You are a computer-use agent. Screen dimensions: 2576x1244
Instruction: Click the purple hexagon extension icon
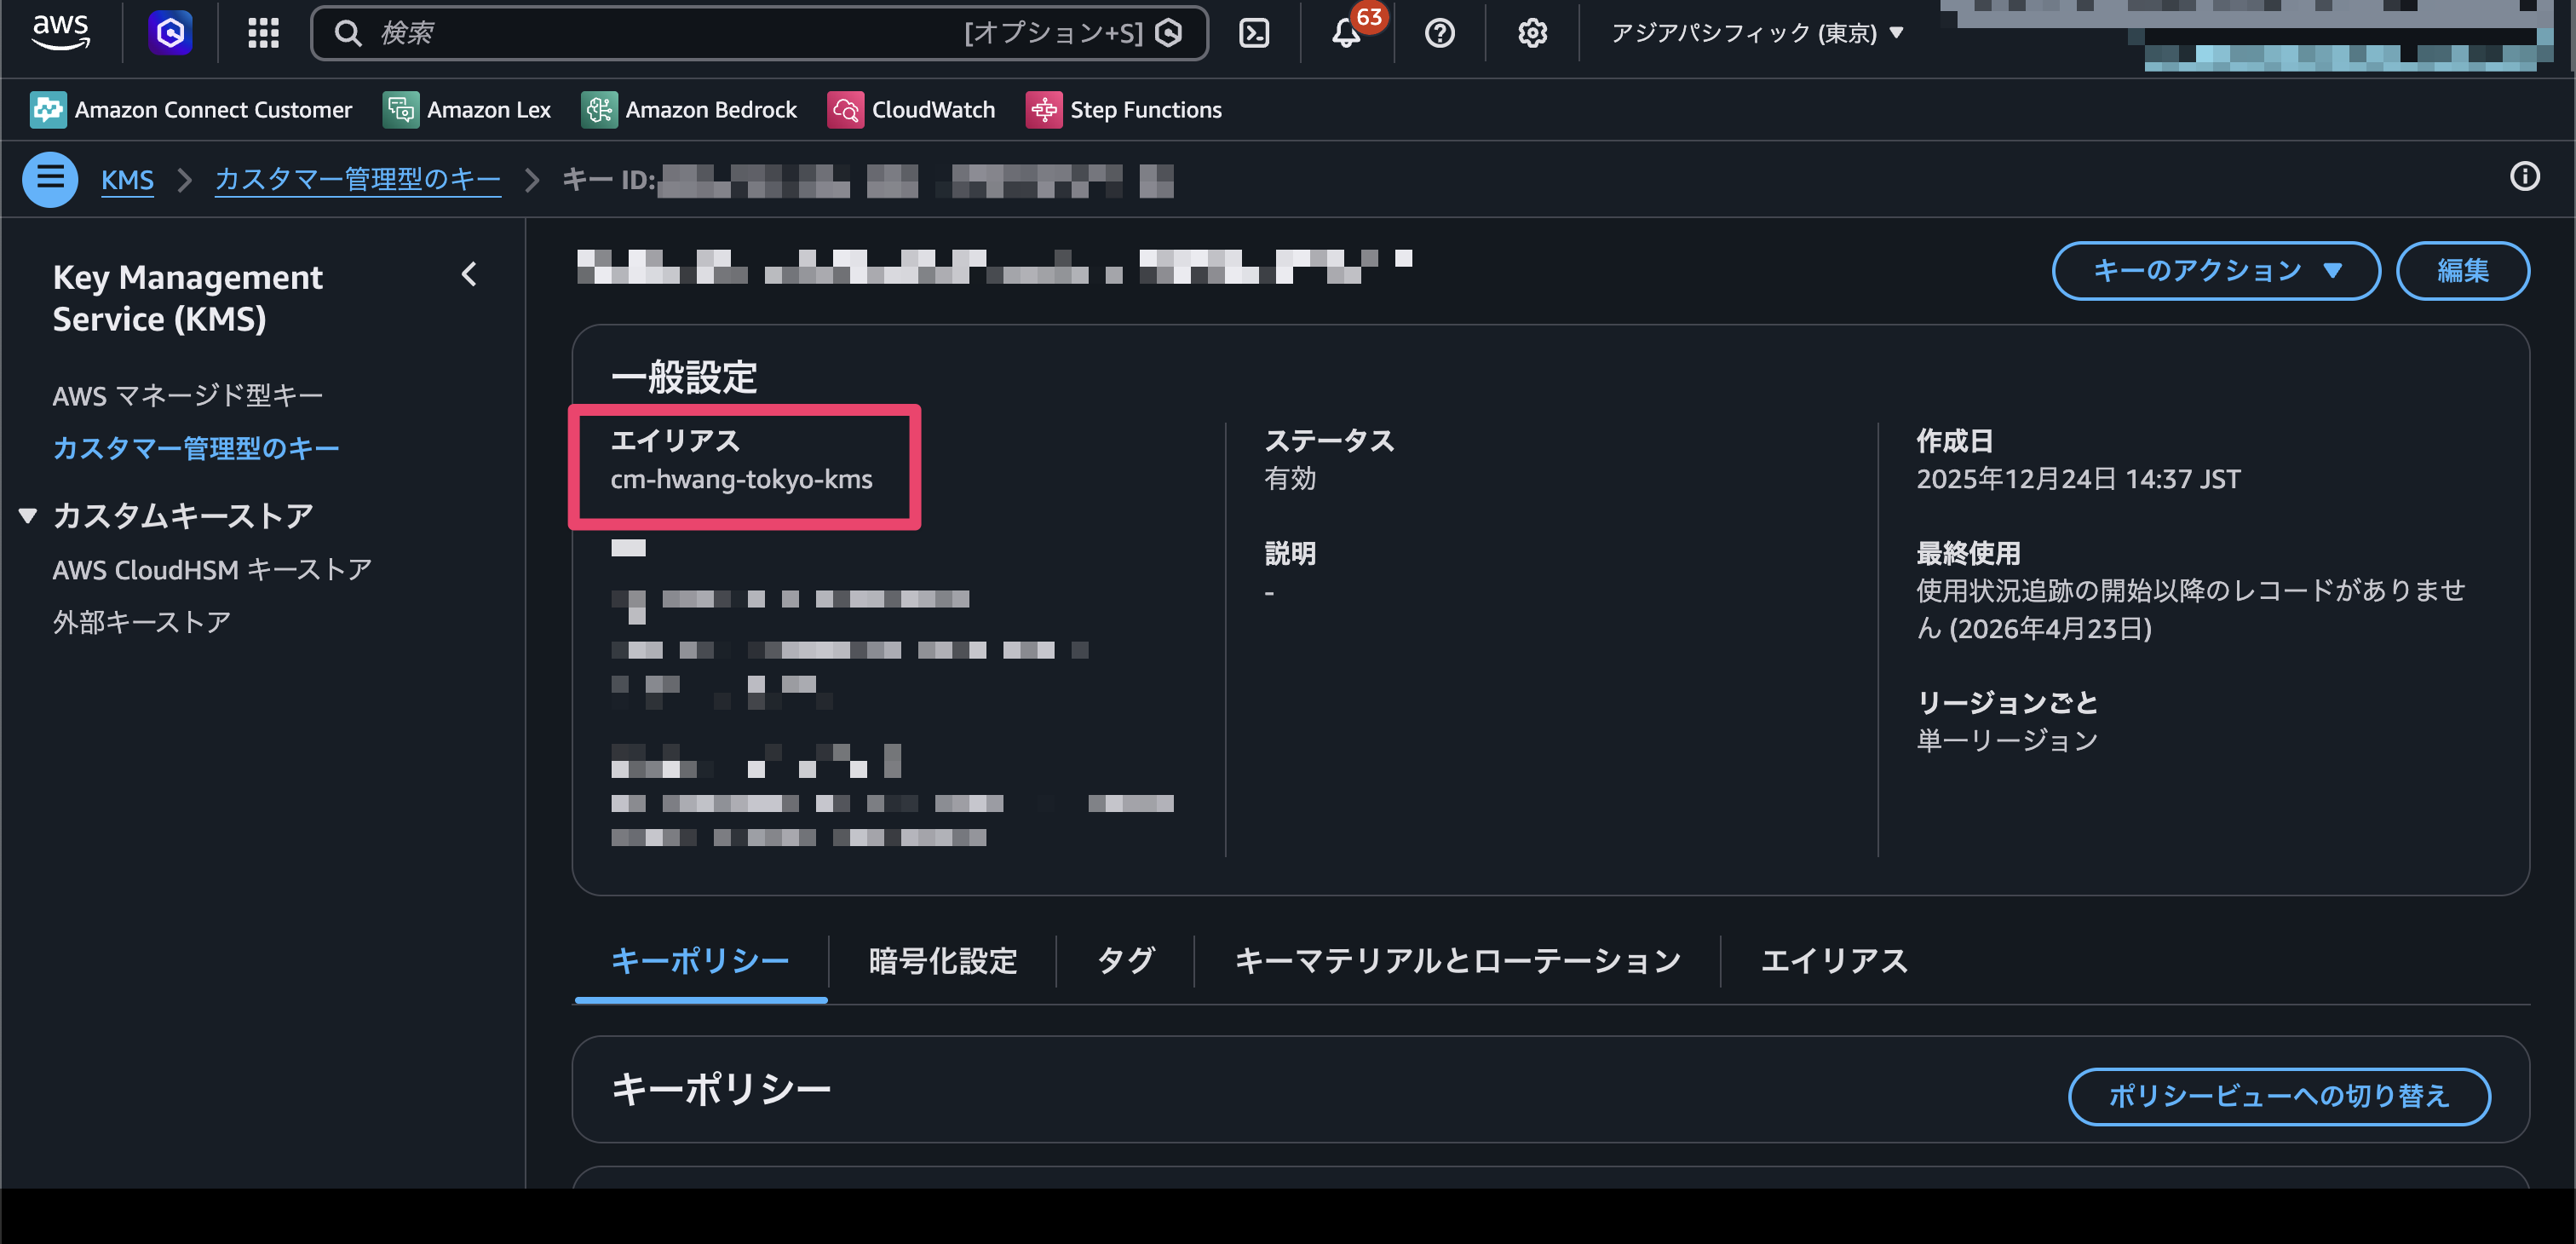tap(170, 33)
